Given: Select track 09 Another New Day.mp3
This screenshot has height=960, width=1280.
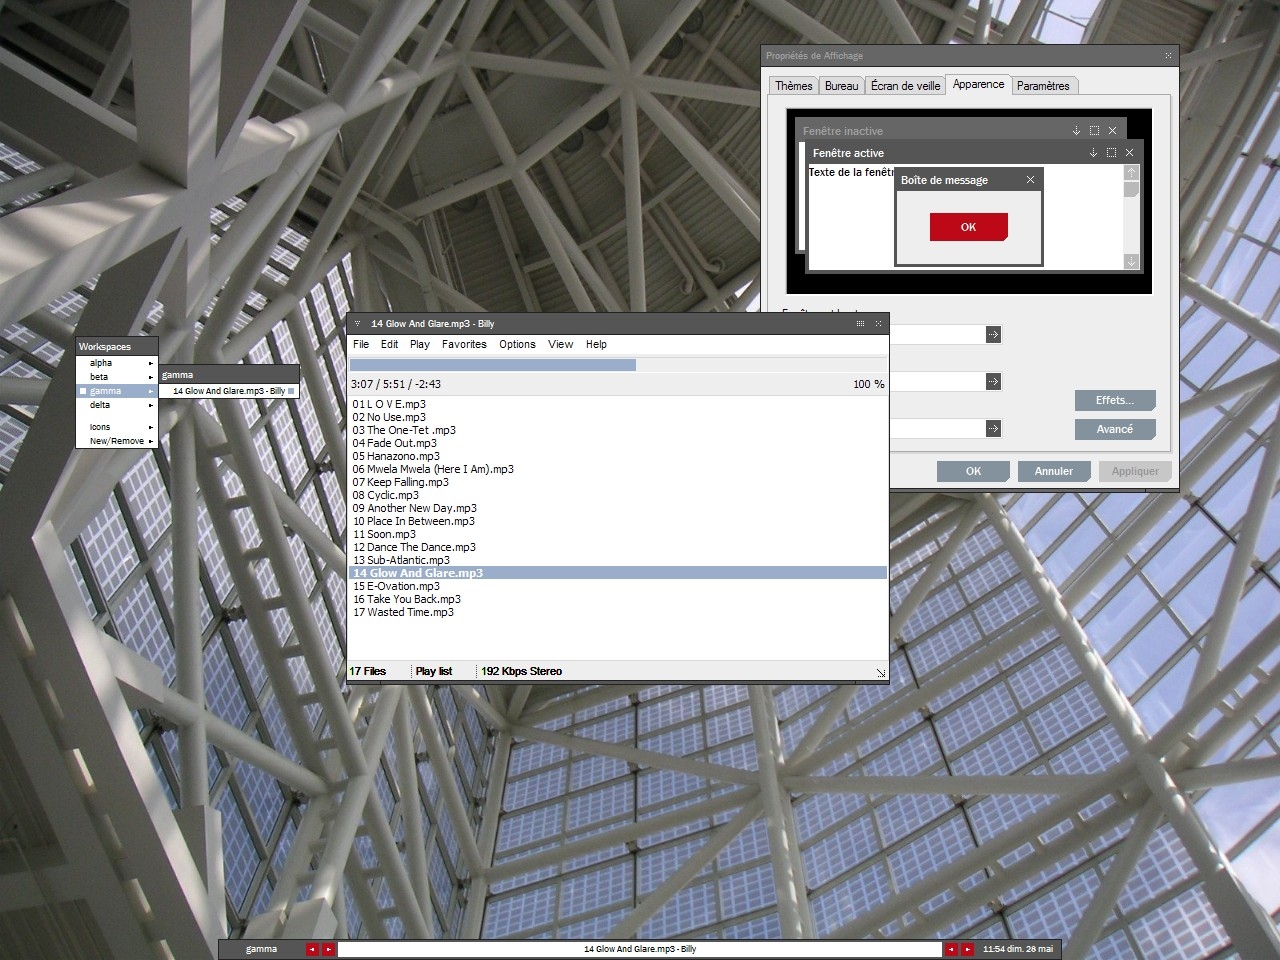Looking at the screenshot, I should tap(415, 508).
